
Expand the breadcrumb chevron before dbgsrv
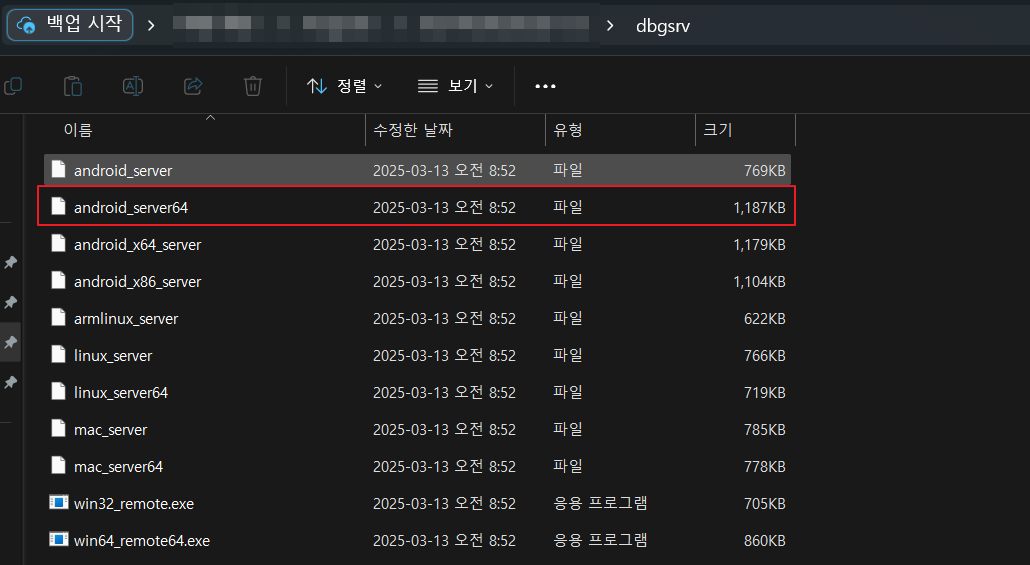(x=610, y=25)
